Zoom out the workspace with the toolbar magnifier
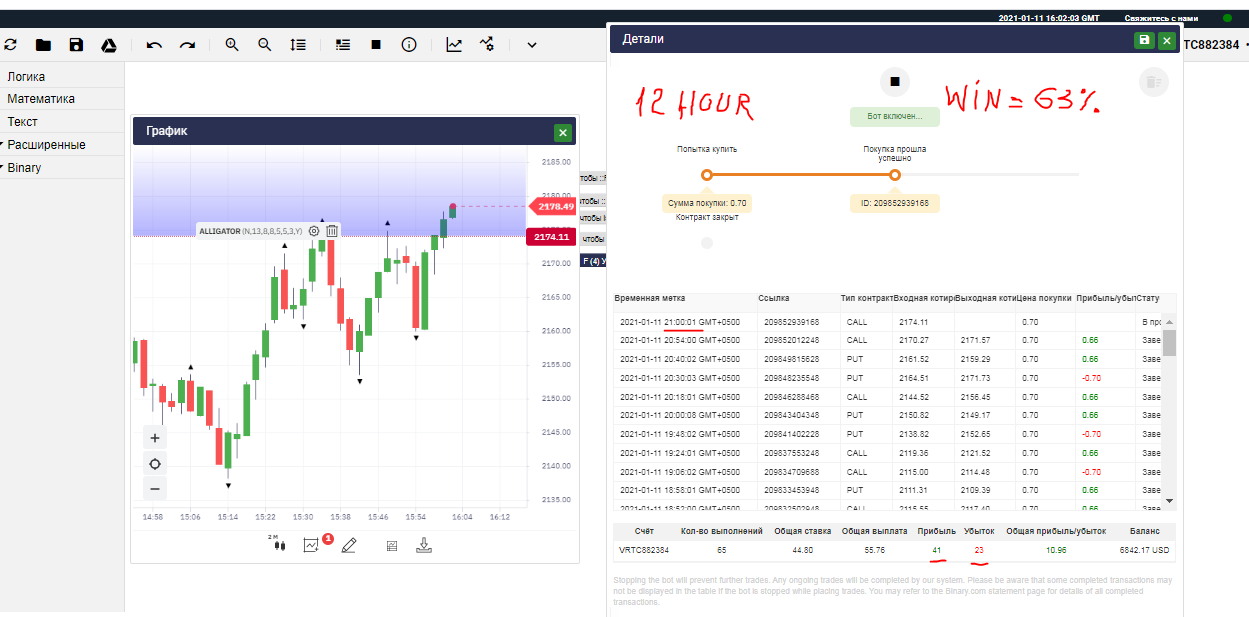 tap(265, 45)
